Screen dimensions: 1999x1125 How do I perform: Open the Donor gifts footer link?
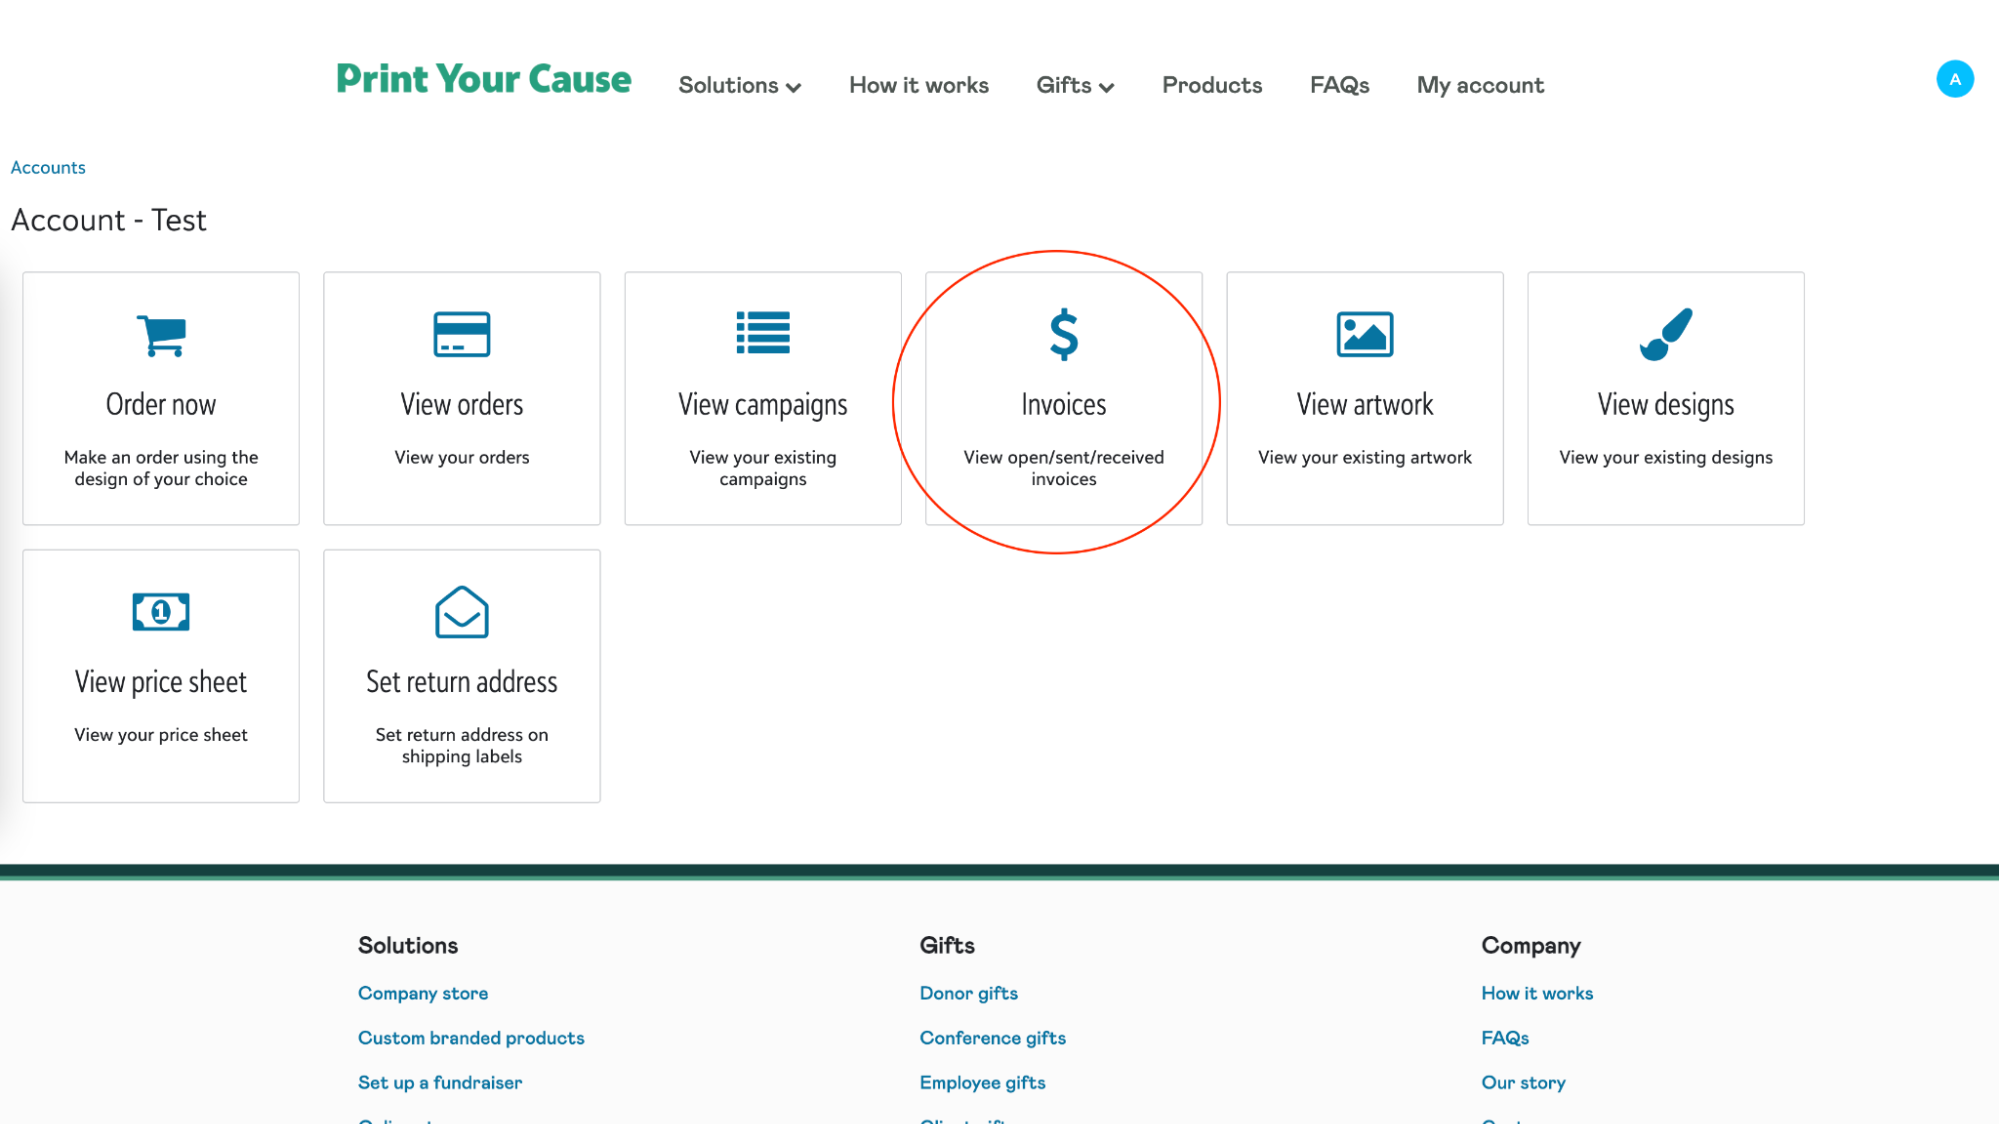pyautogui.click(x=969, y=993)
